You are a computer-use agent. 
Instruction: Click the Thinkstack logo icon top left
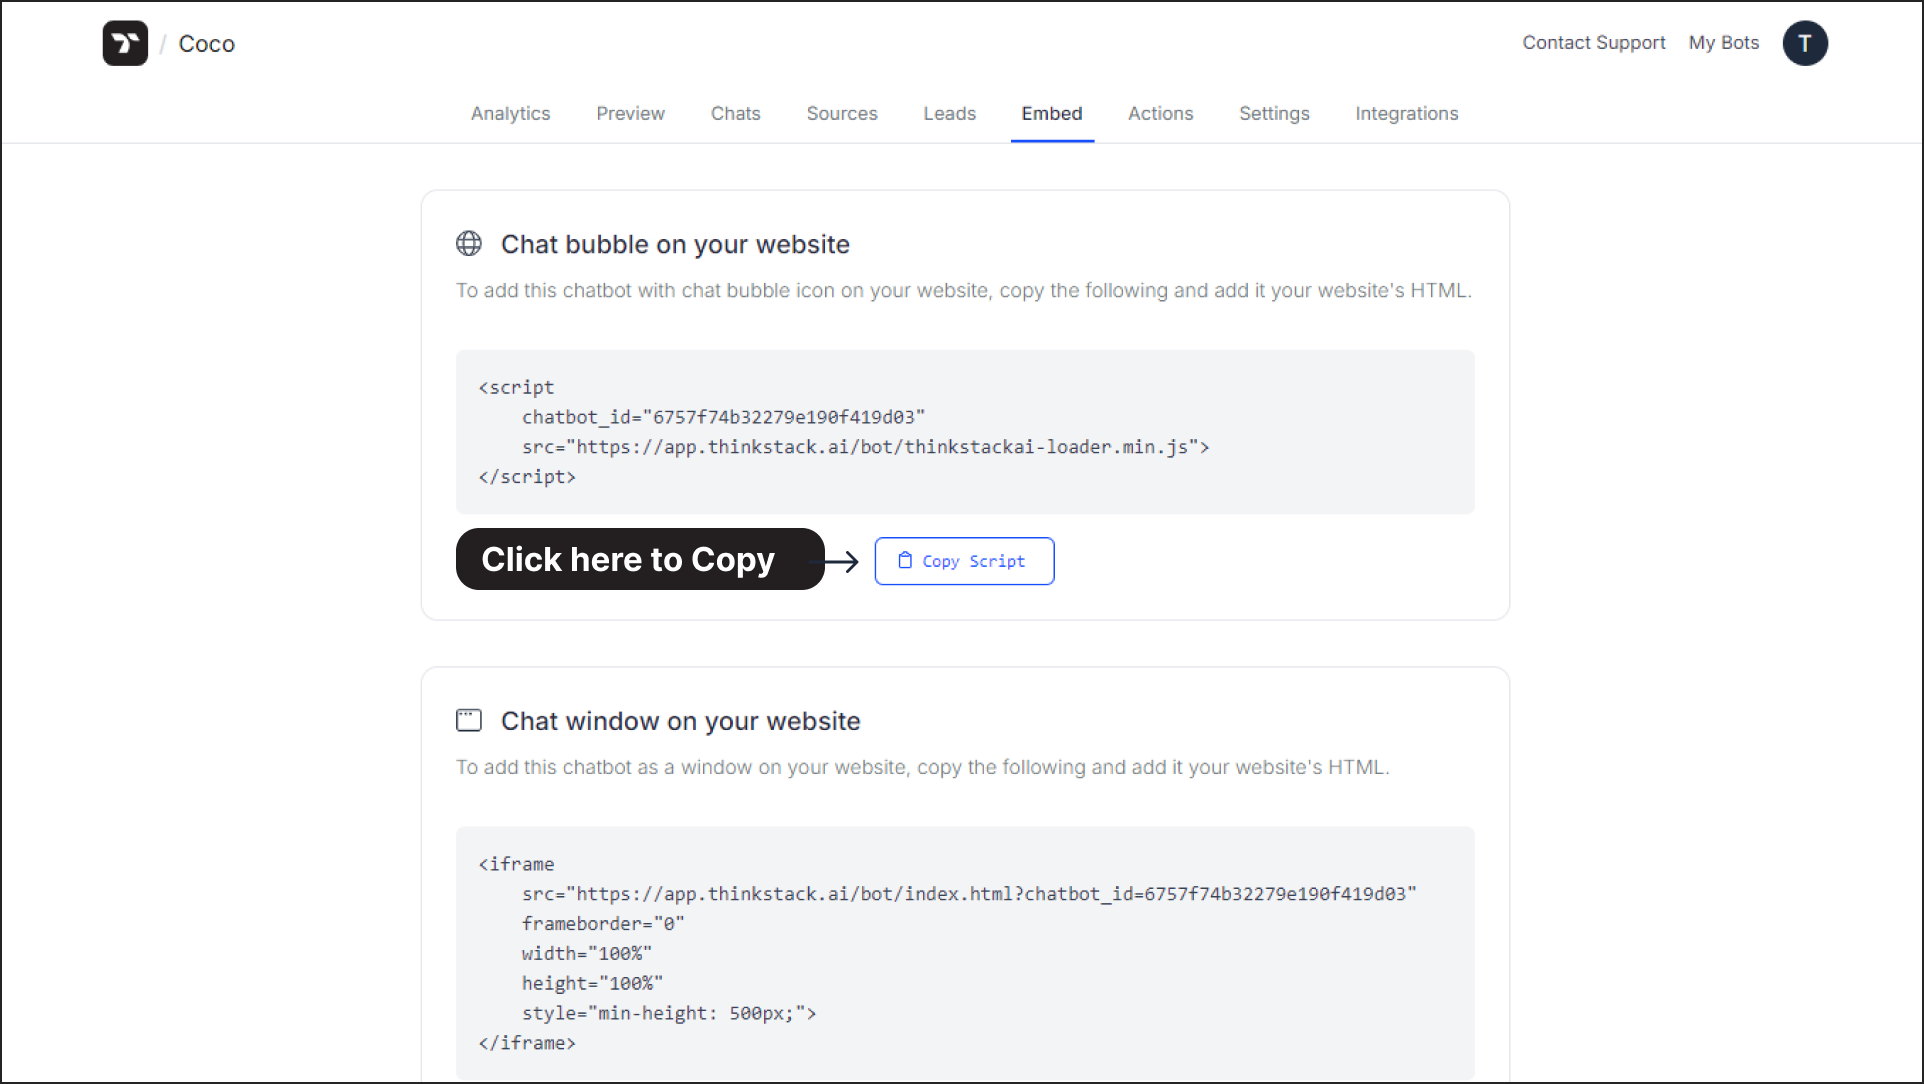click(x=126, y=44)
